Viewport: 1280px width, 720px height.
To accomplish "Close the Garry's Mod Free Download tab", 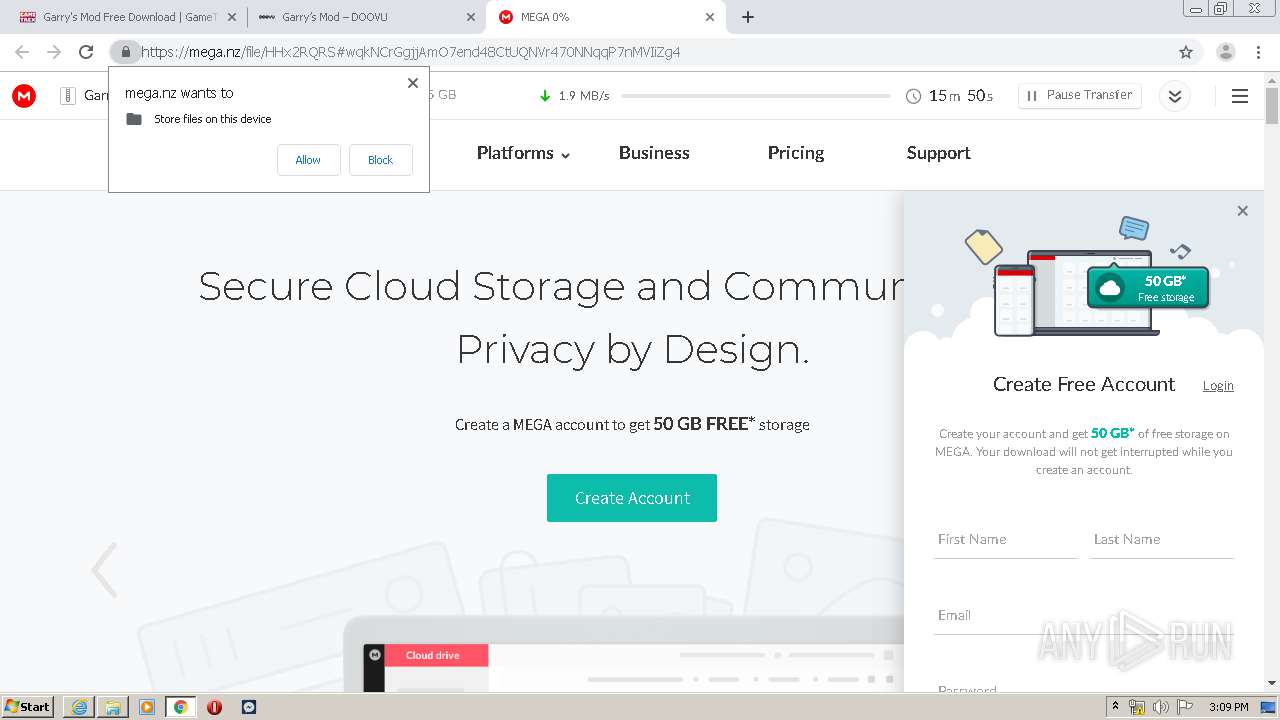I will (x=231, y=17).
